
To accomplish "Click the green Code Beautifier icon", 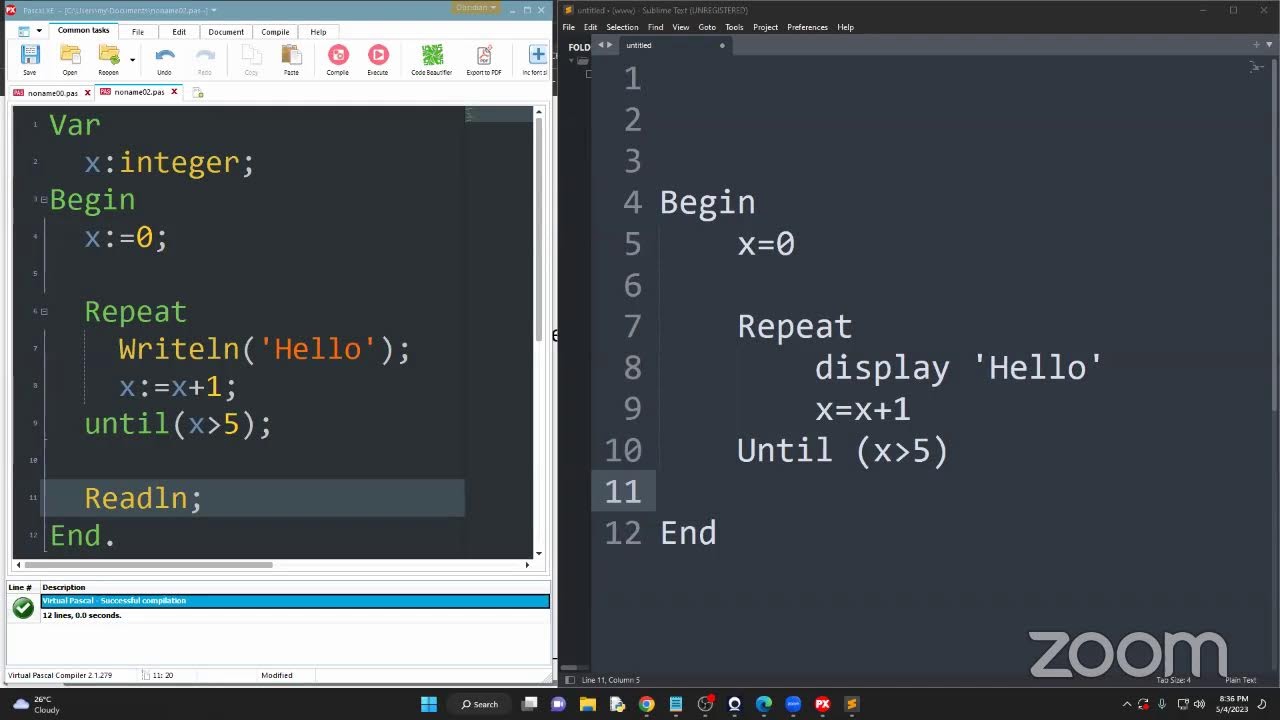I will [x=432, y=55].
